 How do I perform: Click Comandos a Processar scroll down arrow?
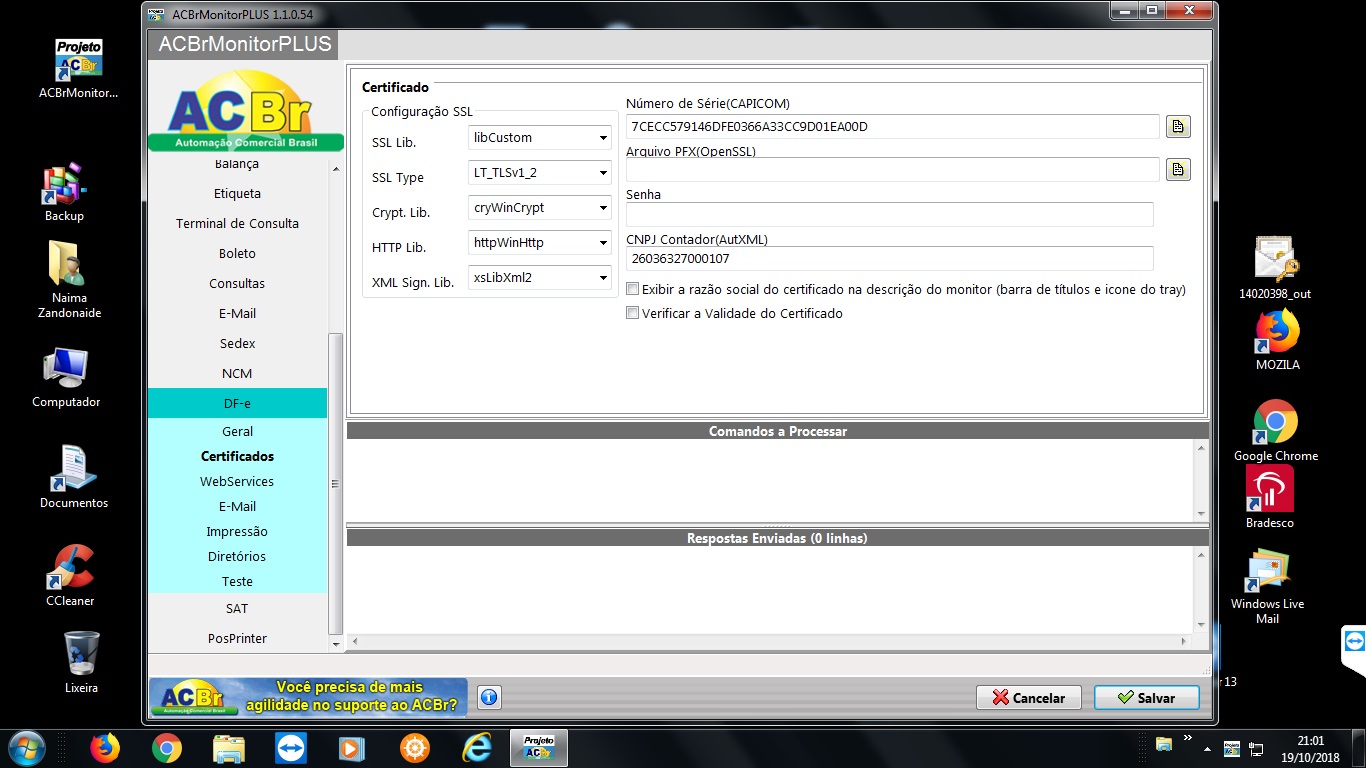1202,513
